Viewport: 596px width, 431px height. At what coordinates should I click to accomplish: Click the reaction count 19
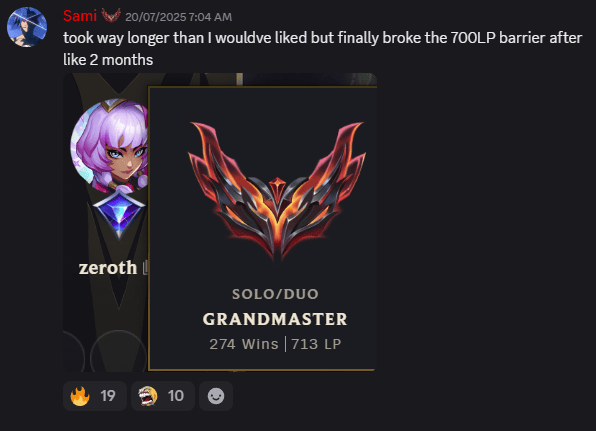click(x=108, y=396)
